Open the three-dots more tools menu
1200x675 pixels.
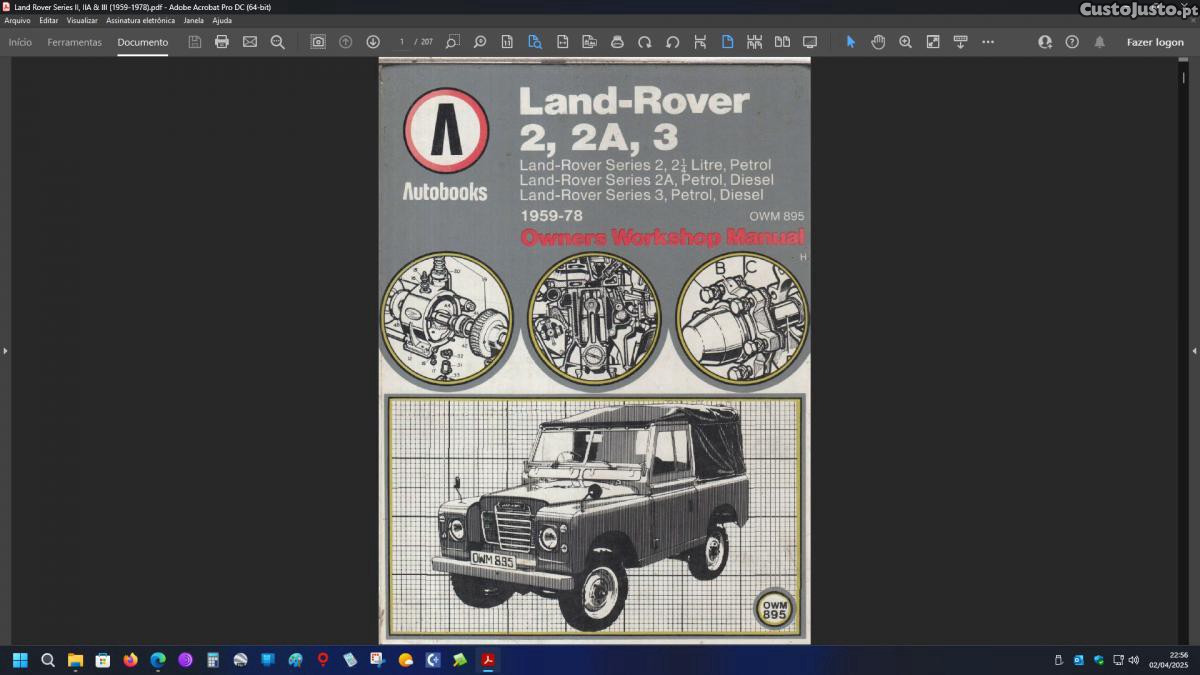[988, 42]
